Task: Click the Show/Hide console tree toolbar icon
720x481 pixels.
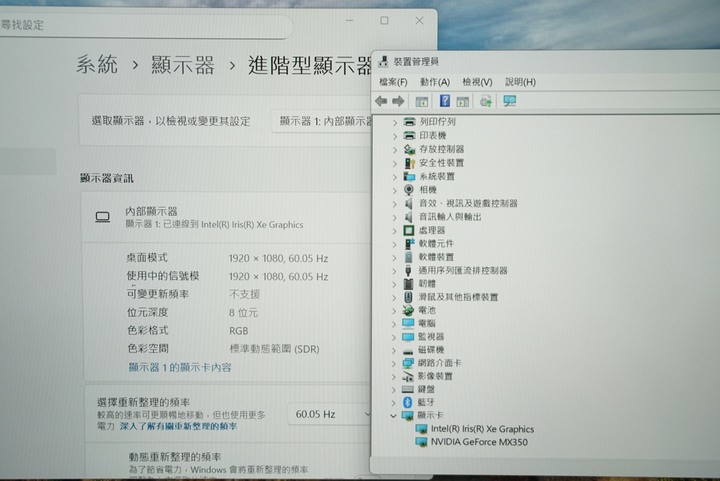Action: [x=421, y=101]
